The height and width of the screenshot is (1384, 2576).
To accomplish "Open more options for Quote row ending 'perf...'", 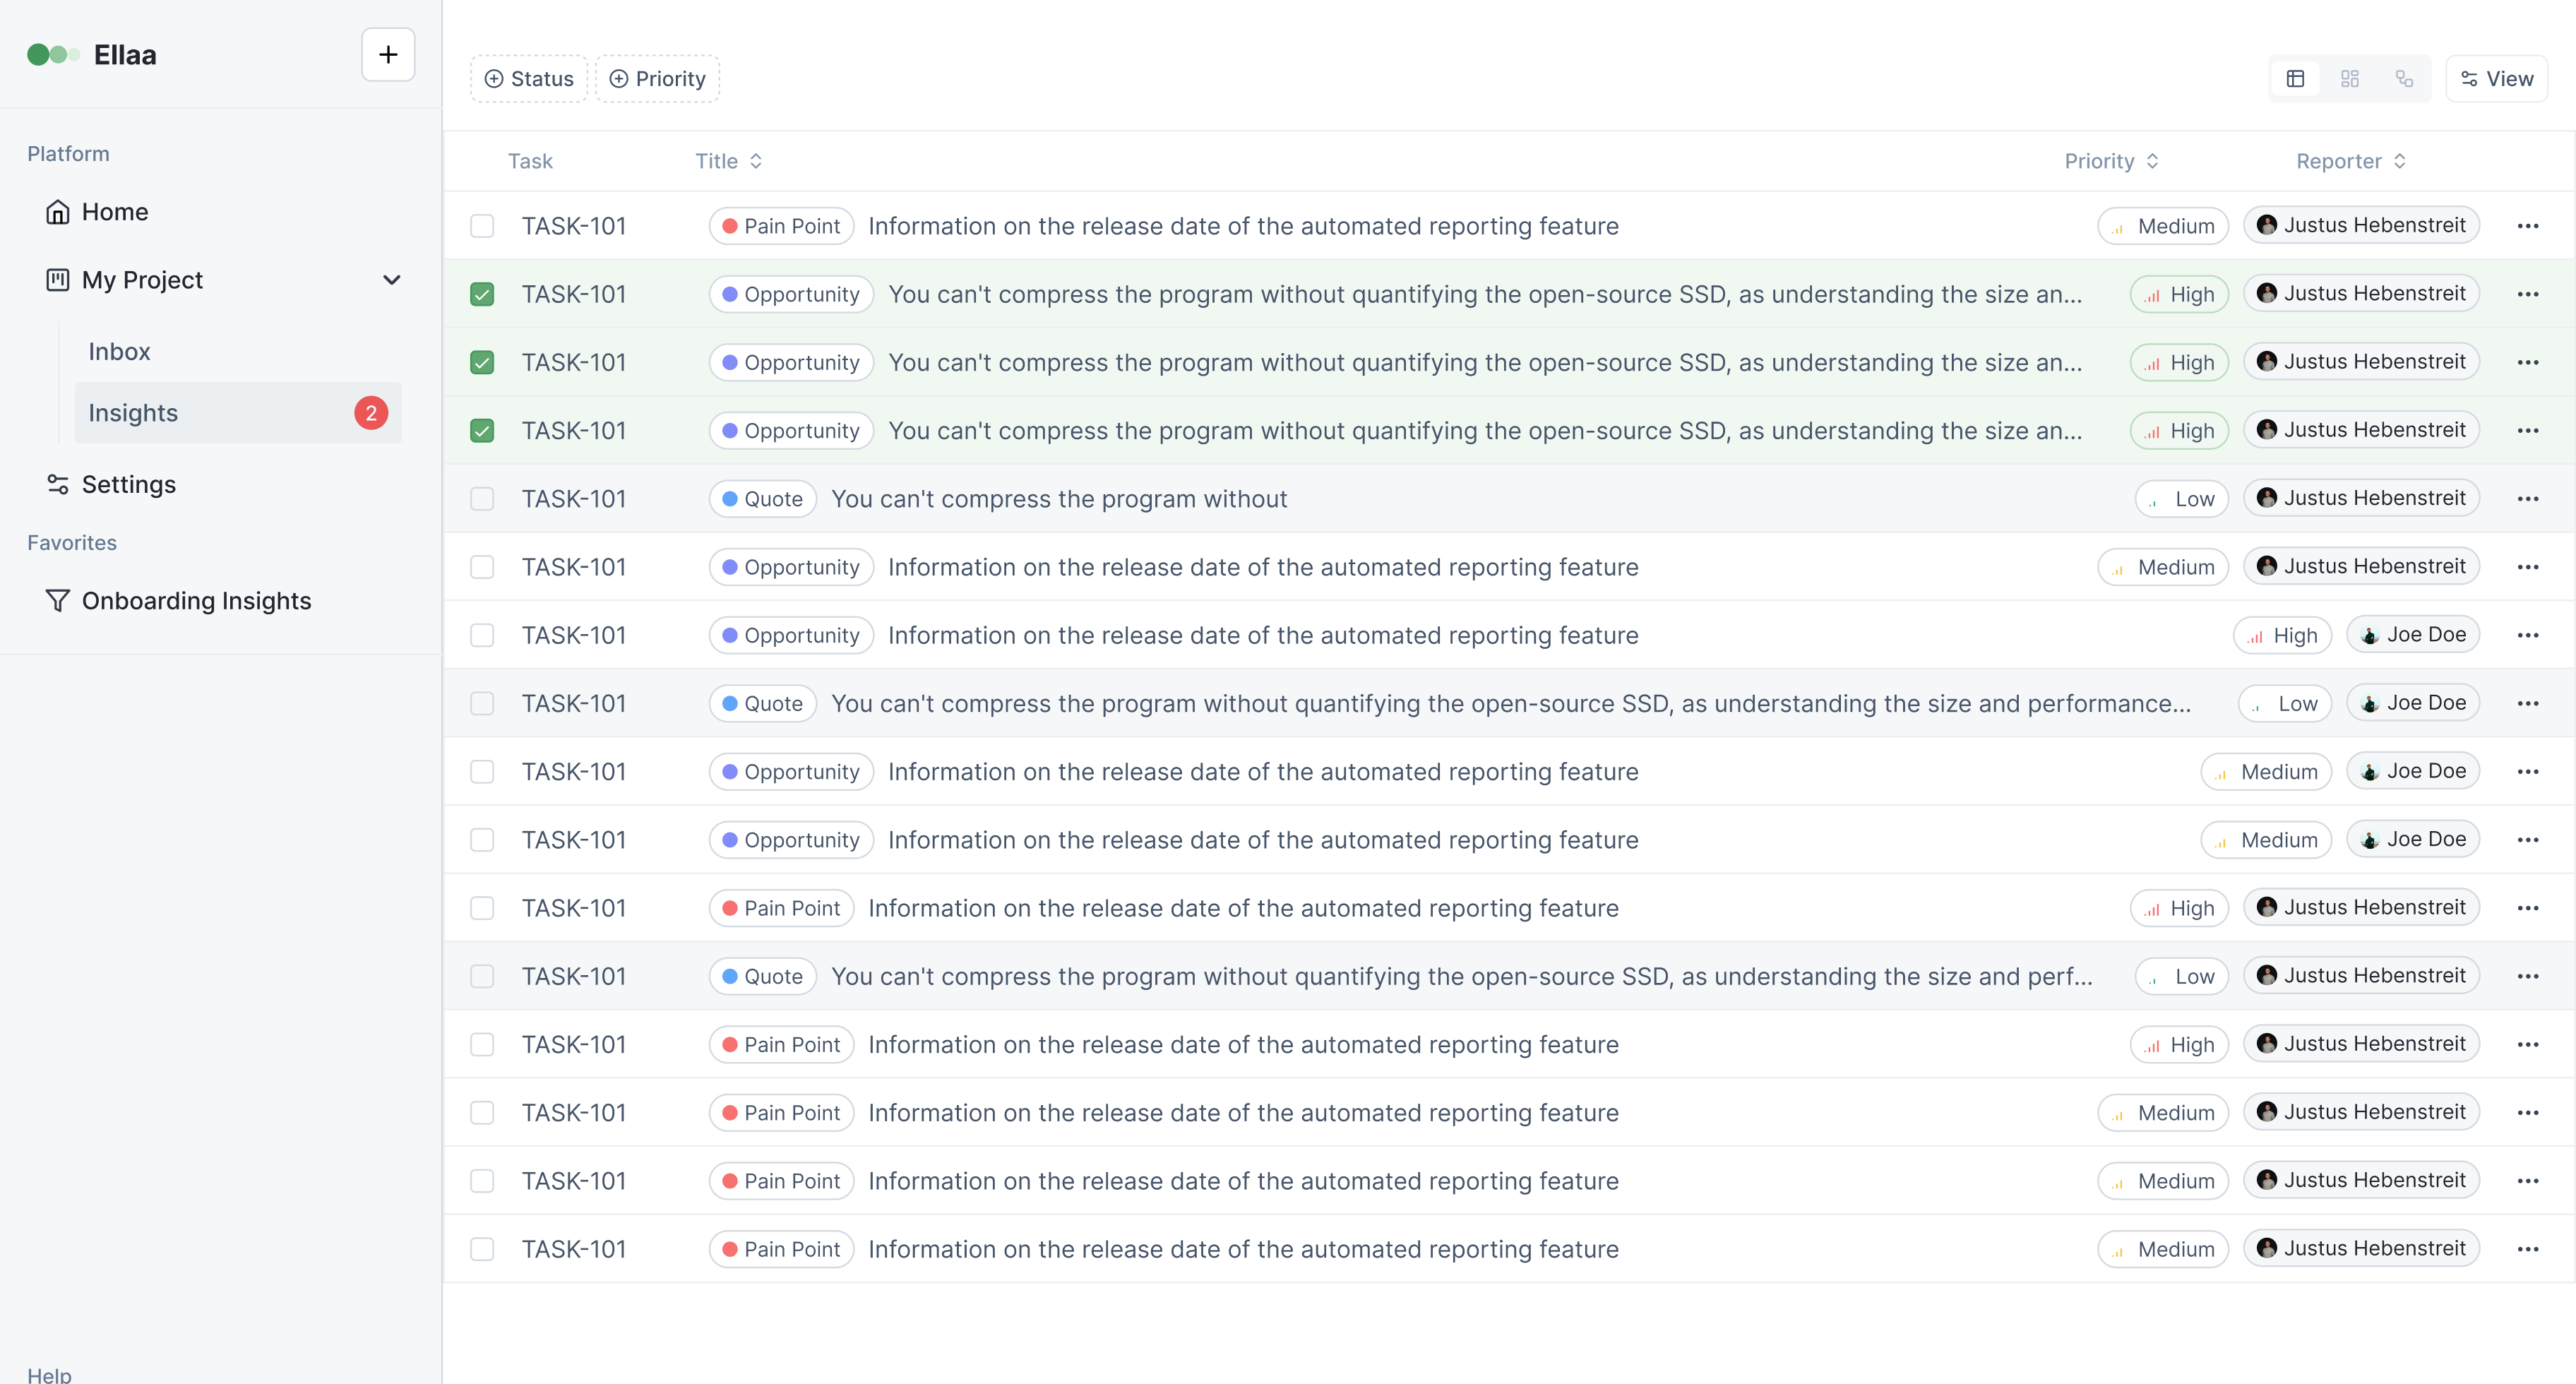I will tap(2528, 976).
